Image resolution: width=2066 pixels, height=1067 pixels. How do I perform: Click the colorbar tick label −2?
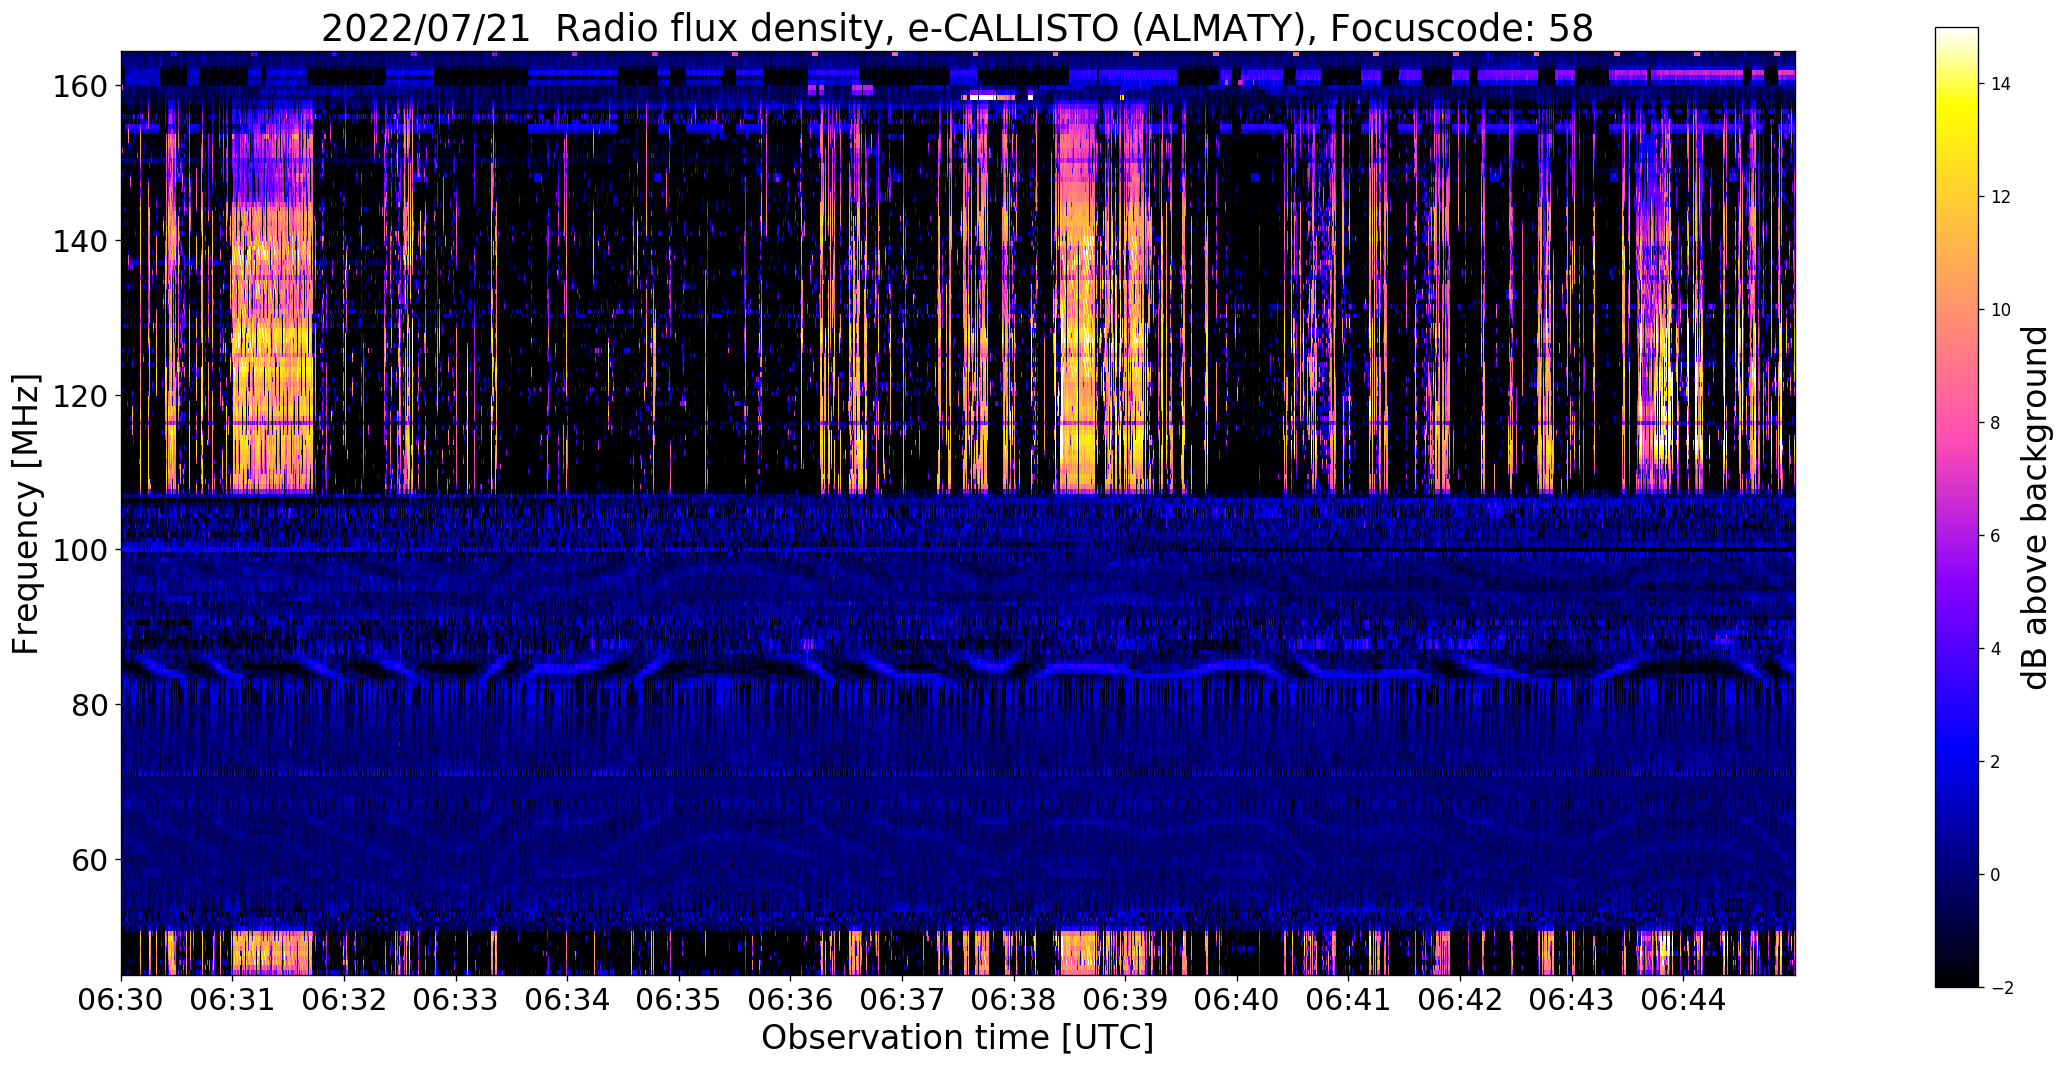point(2002,988)
